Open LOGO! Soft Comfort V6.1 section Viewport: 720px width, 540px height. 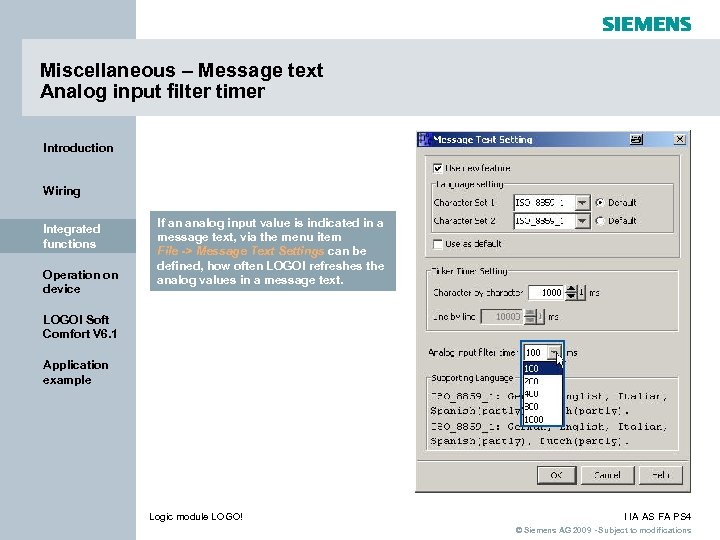(80, 326)
